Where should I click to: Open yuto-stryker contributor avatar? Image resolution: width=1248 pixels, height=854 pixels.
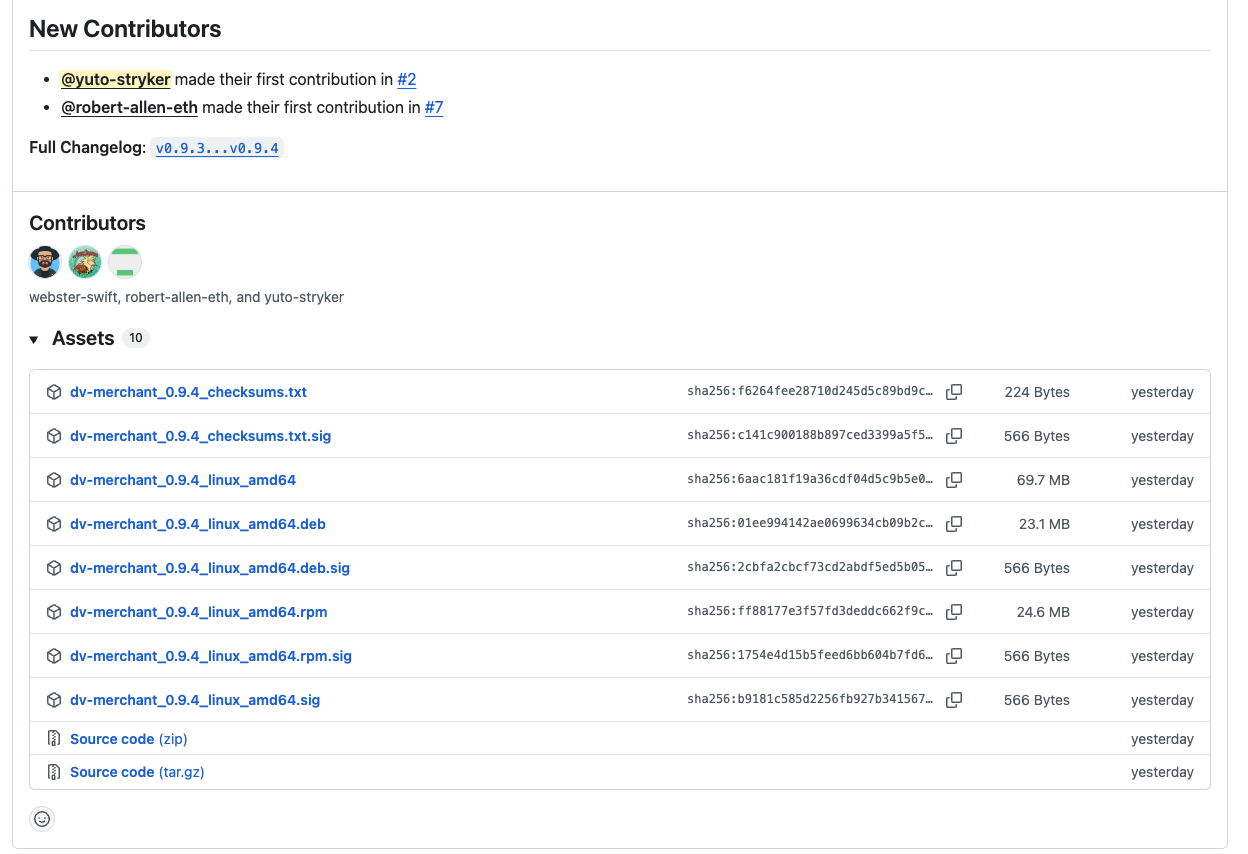[125, 262]
